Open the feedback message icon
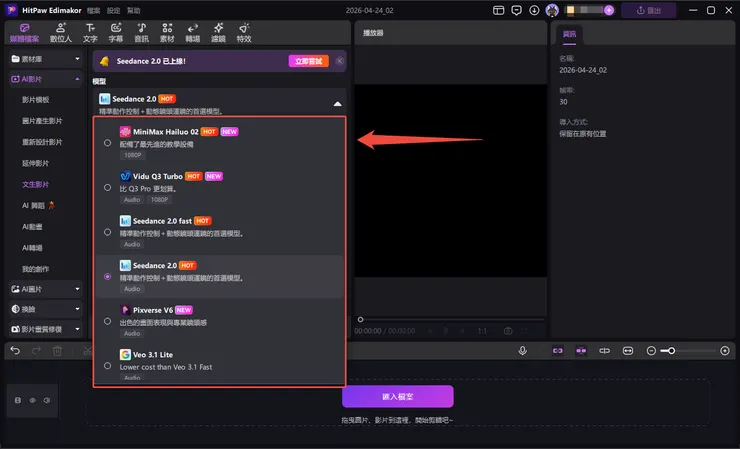This screenshot has height=449, width=740. coord(516,10)
